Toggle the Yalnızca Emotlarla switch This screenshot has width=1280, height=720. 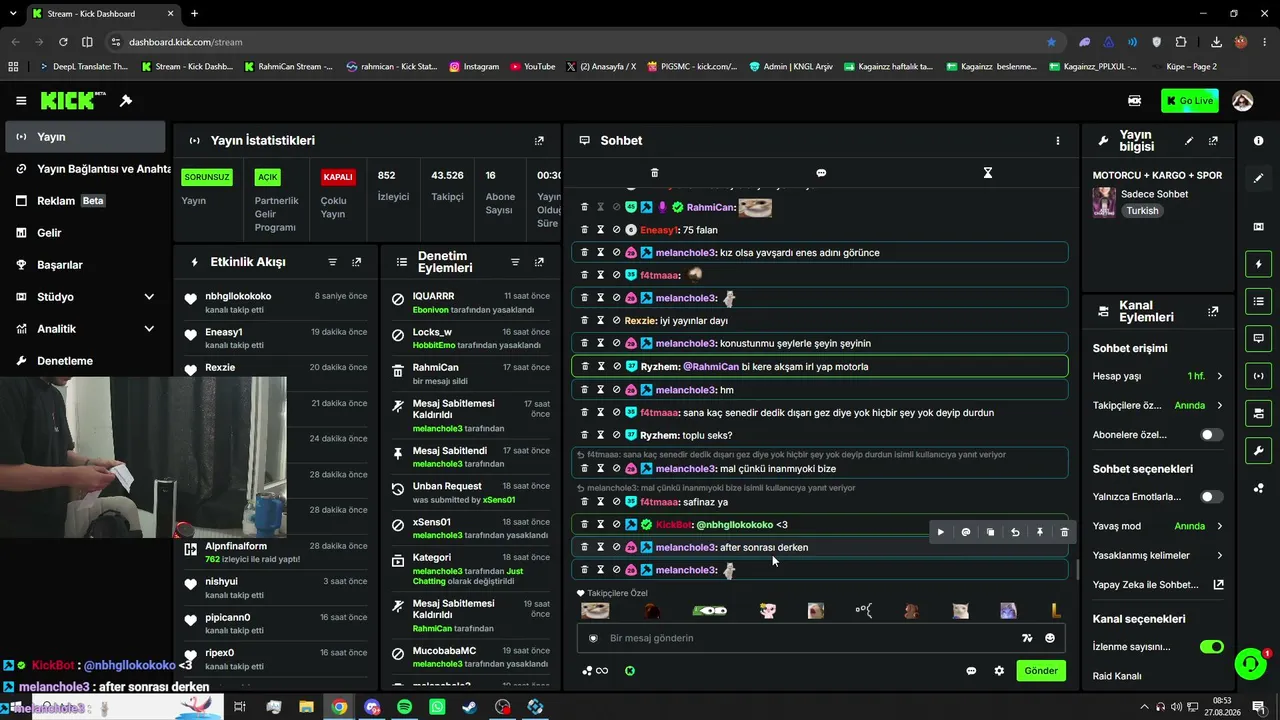(1211, 497)
